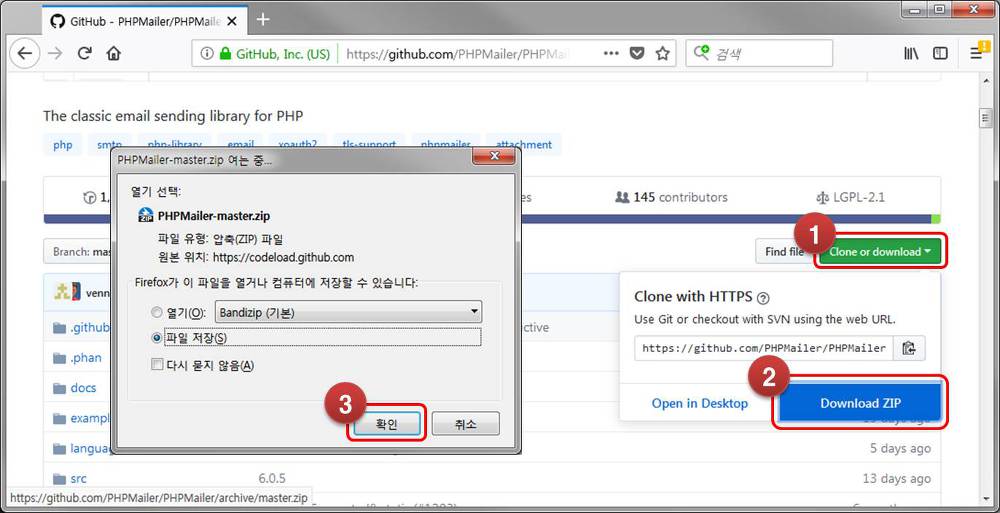Open the docs folder link
The image size is (1000, 513).
(84, 388)
